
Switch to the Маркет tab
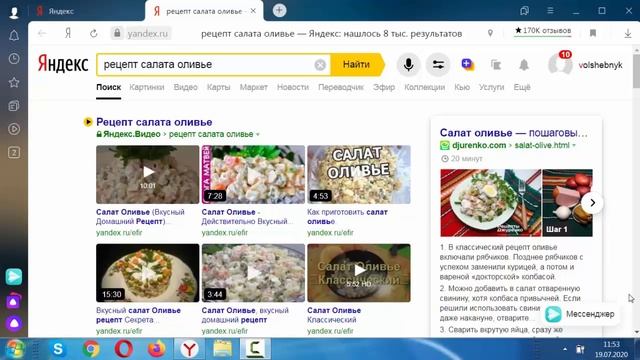click(253, 87)
